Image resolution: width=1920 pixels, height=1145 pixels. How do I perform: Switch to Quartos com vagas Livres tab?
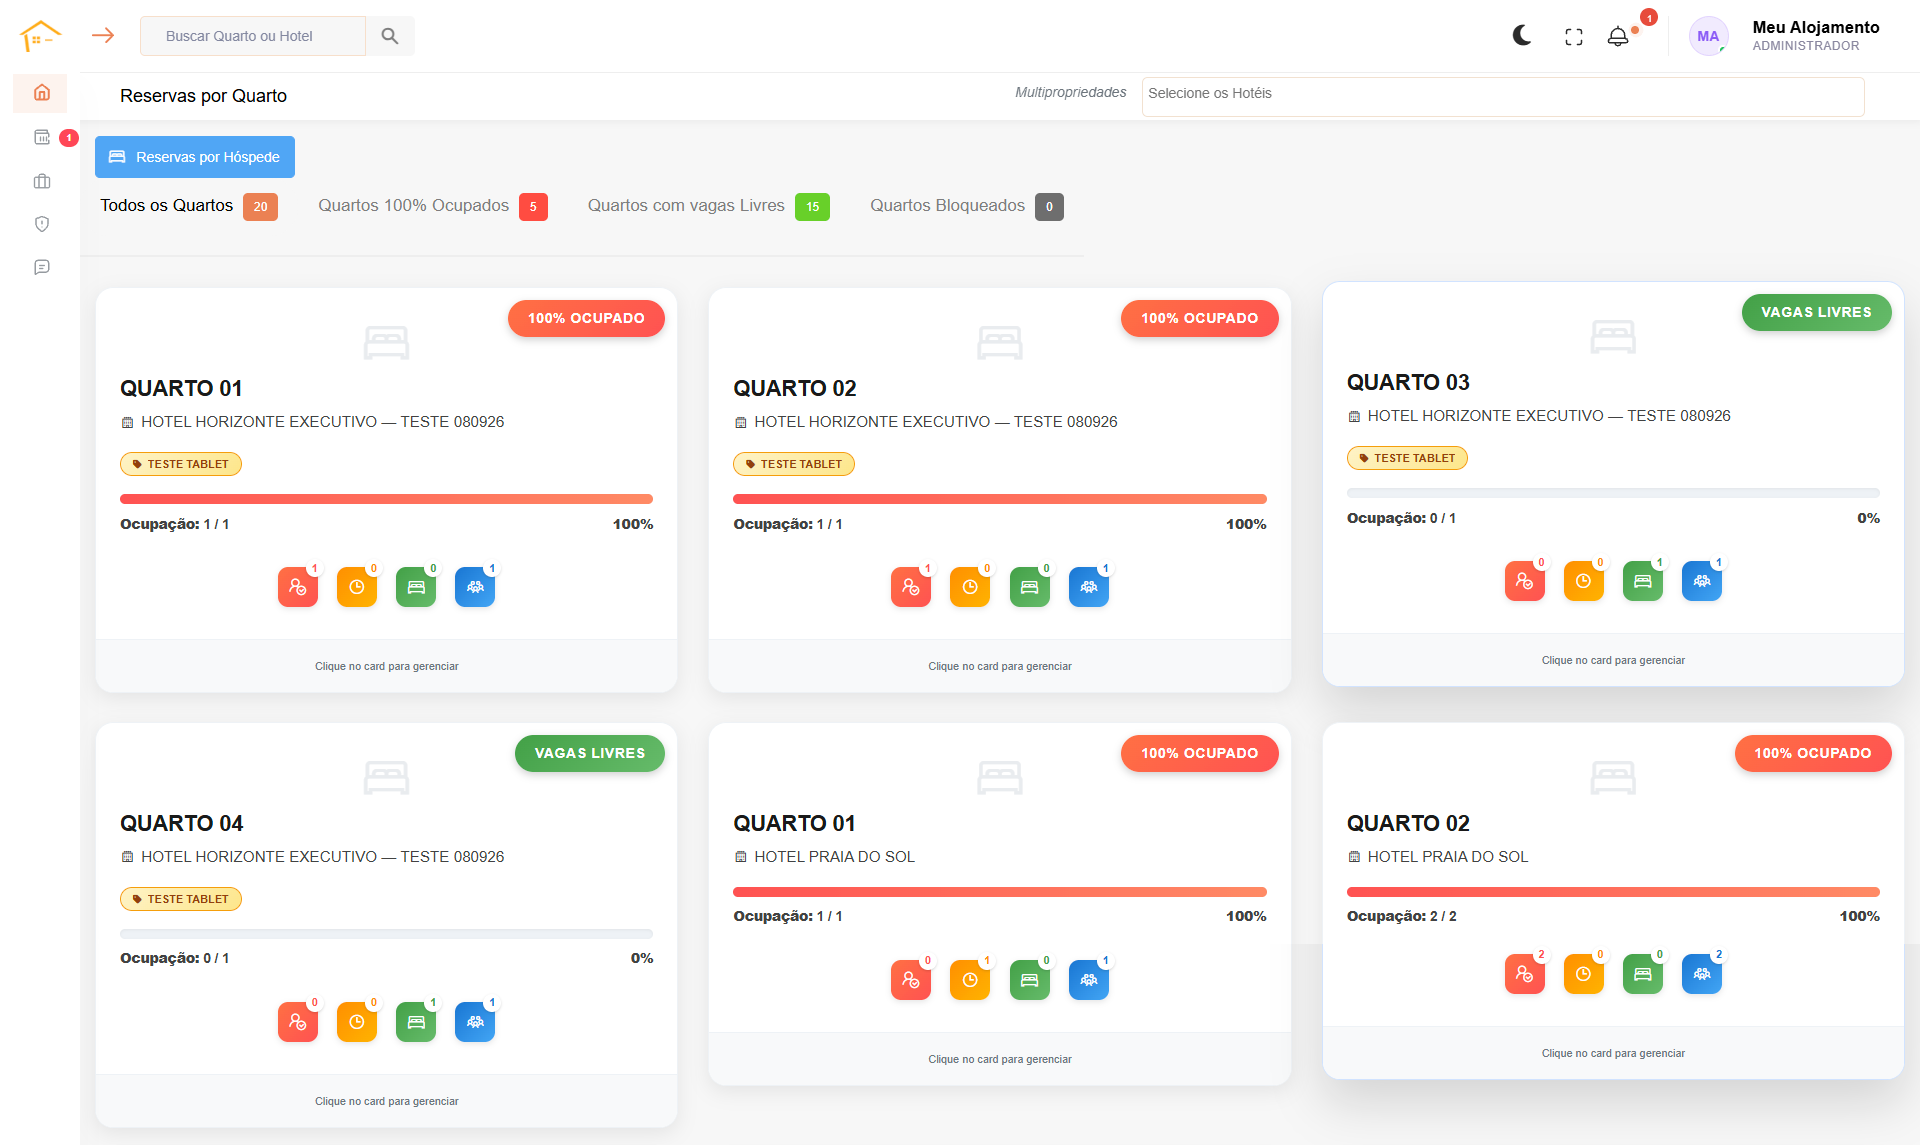tap(709, 206)
